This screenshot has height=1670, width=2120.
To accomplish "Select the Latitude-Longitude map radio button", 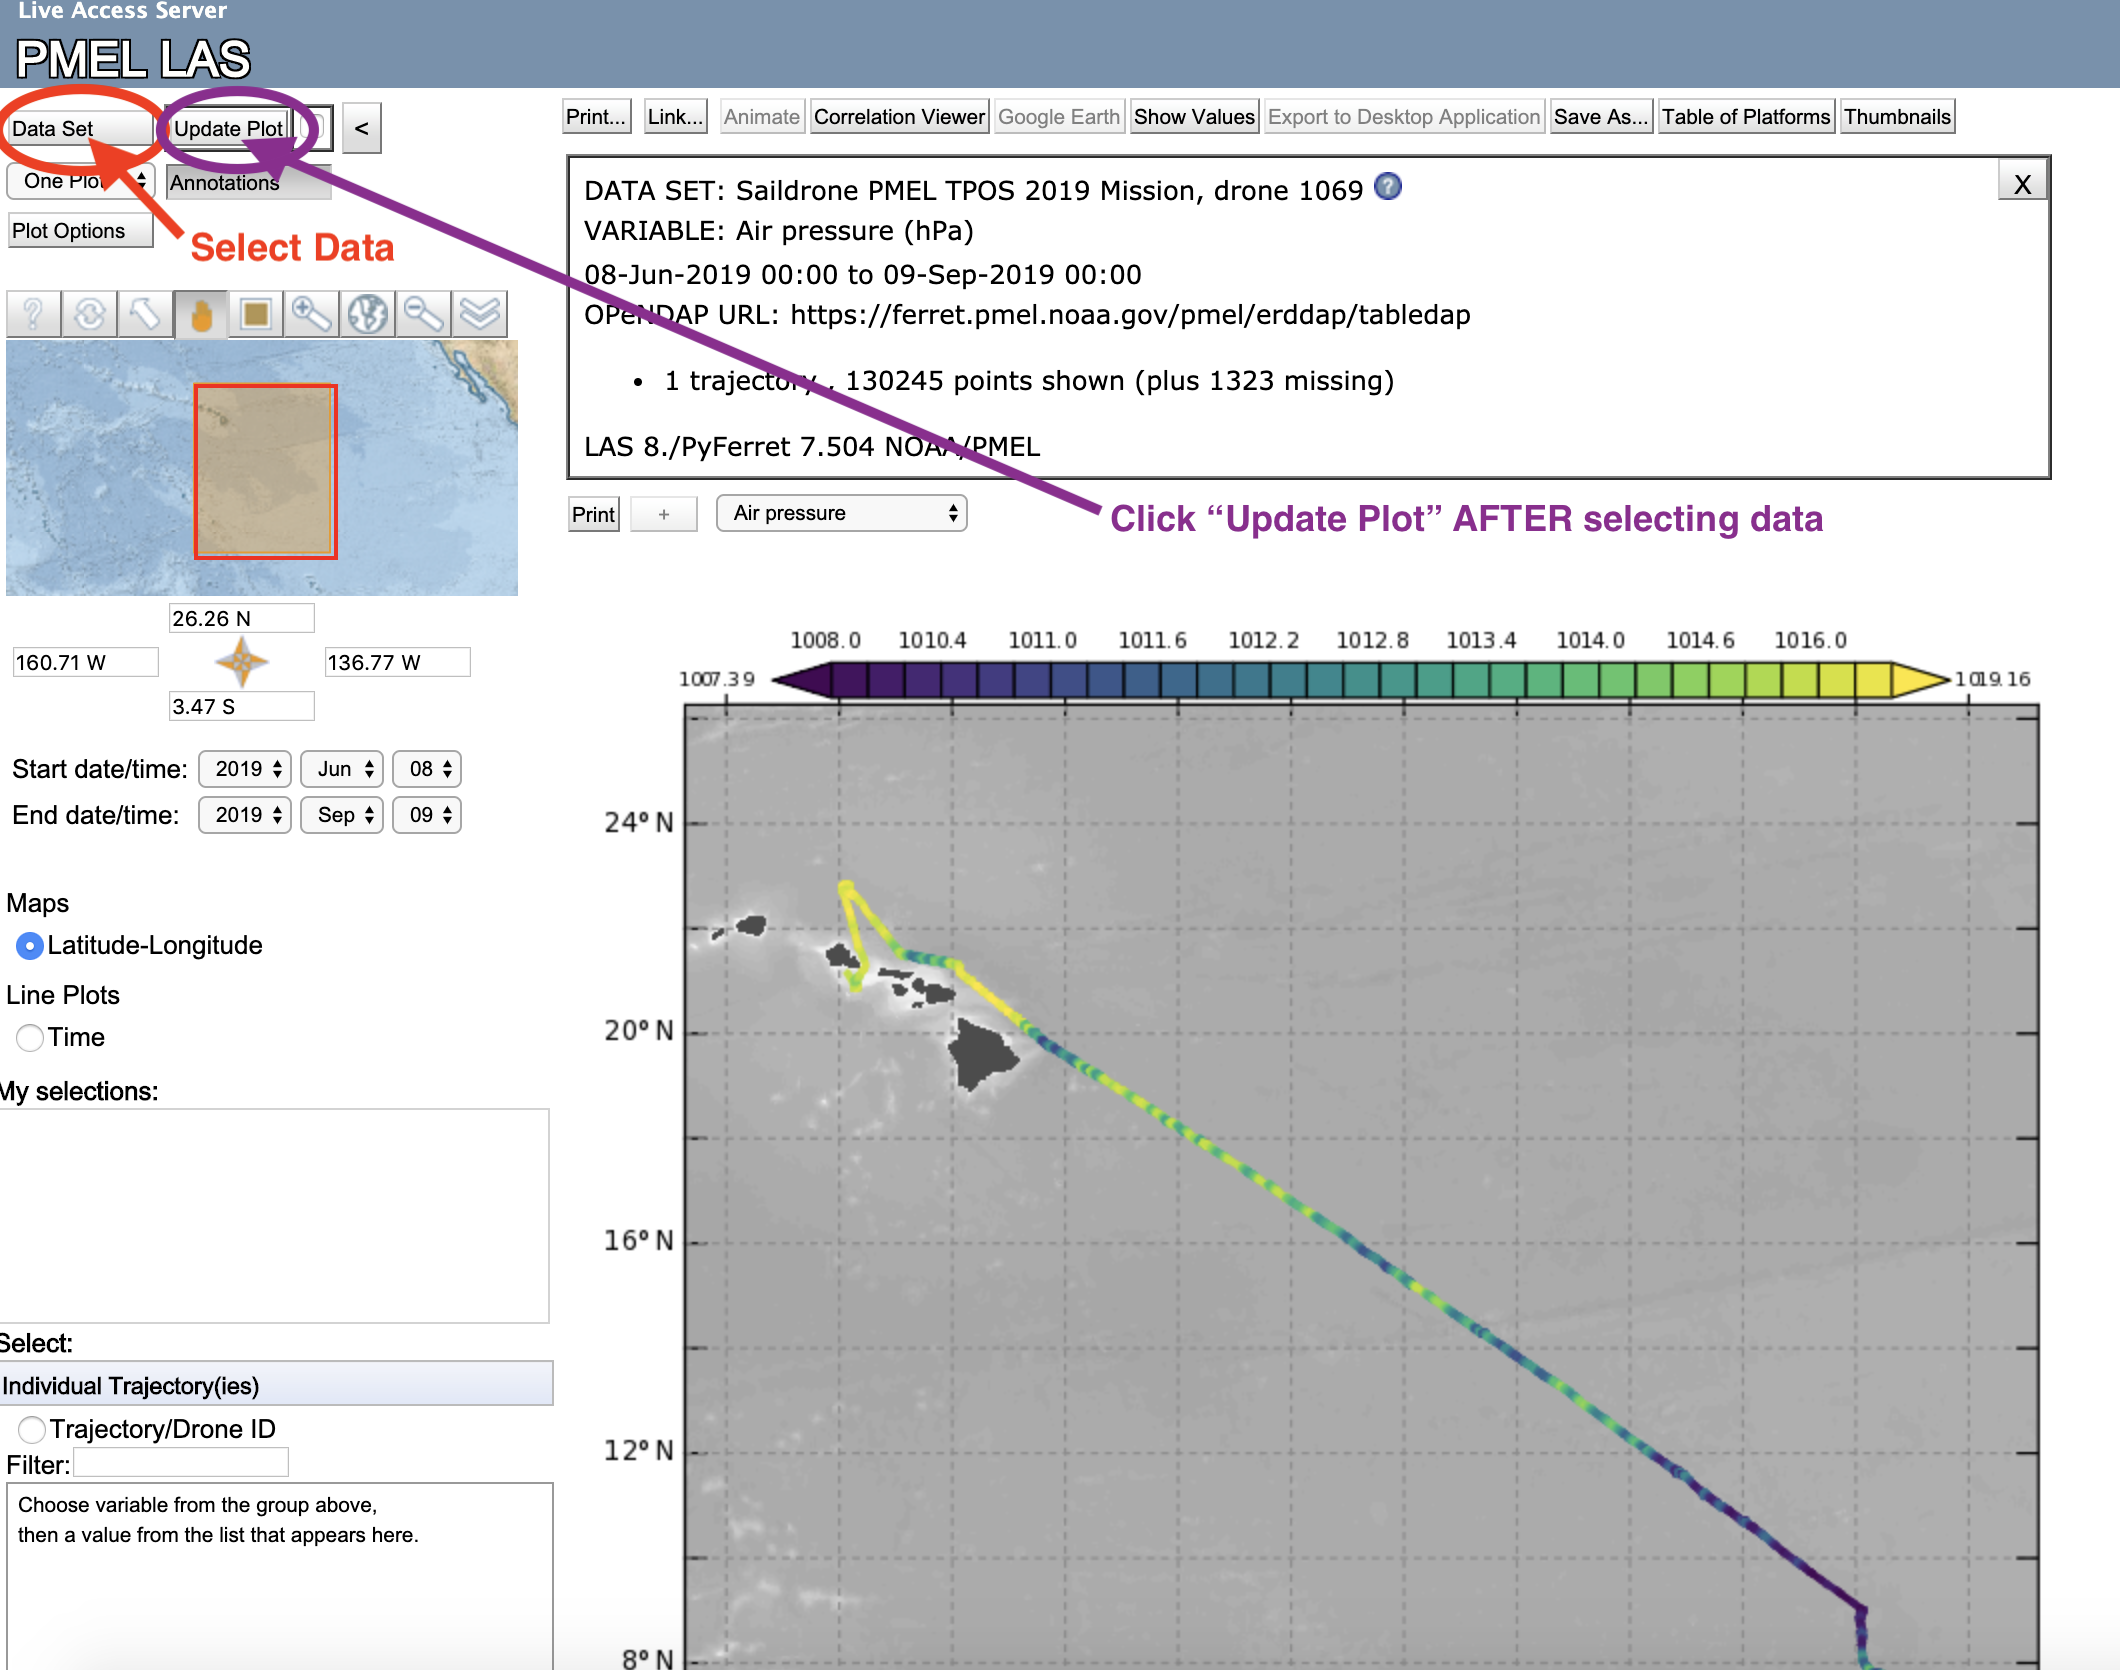I will point(30,945).
